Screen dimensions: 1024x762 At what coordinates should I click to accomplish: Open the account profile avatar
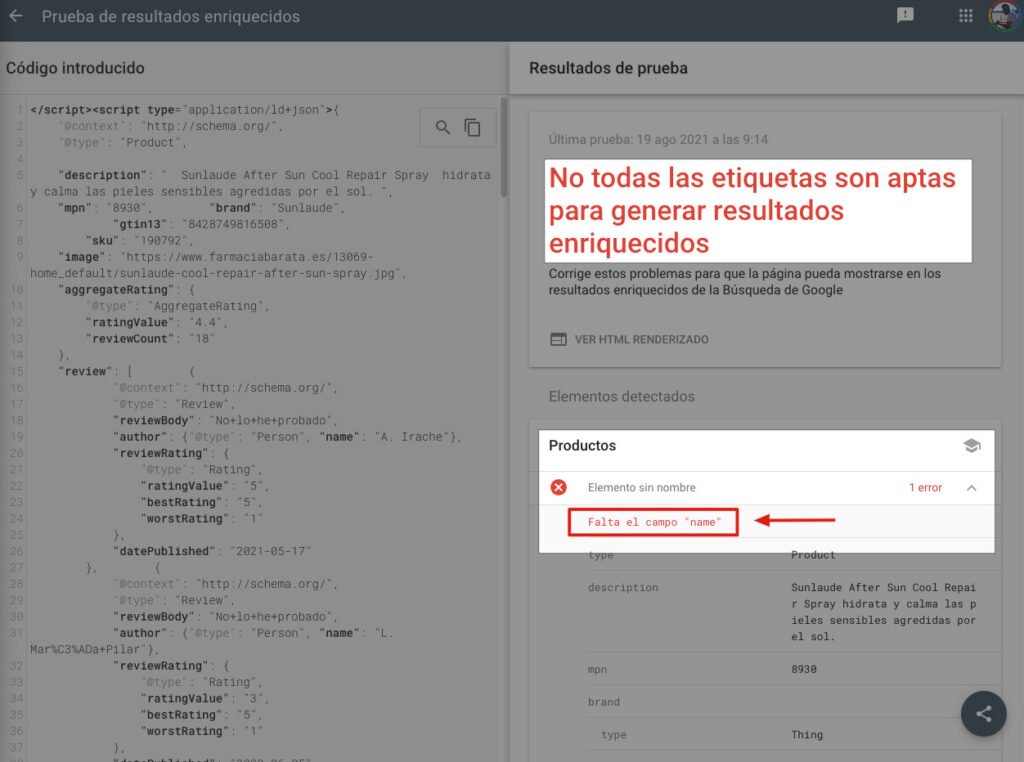click(1005, 16)
